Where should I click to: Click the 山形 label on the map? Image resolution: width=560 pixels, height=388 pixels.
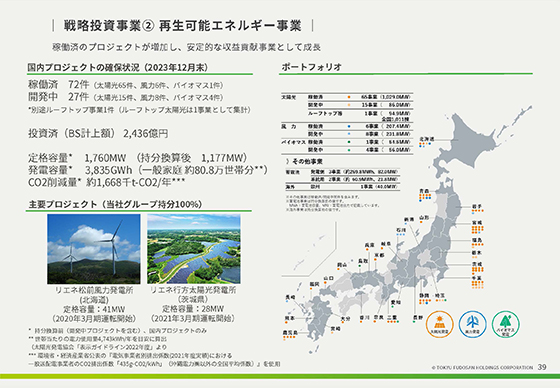click(424, 217)
